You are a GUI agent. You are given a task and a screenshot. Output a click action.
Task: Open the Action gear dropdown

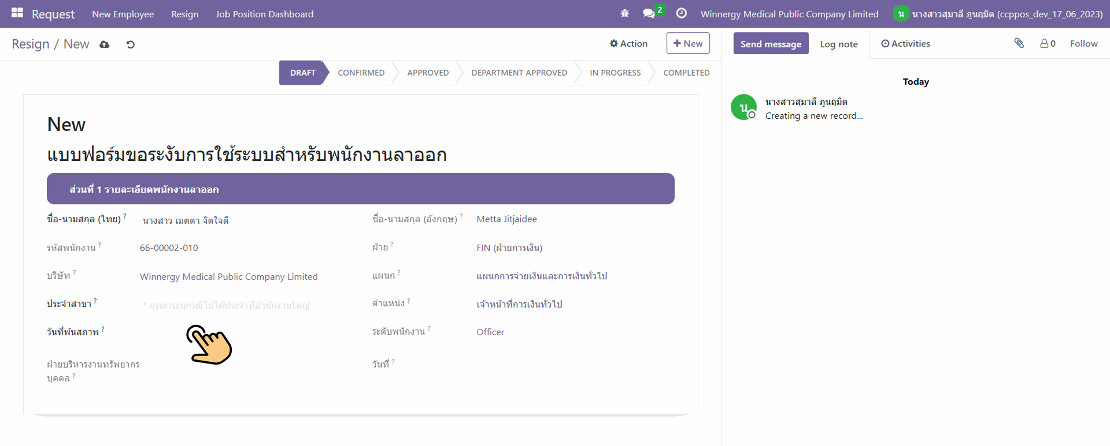629,44
